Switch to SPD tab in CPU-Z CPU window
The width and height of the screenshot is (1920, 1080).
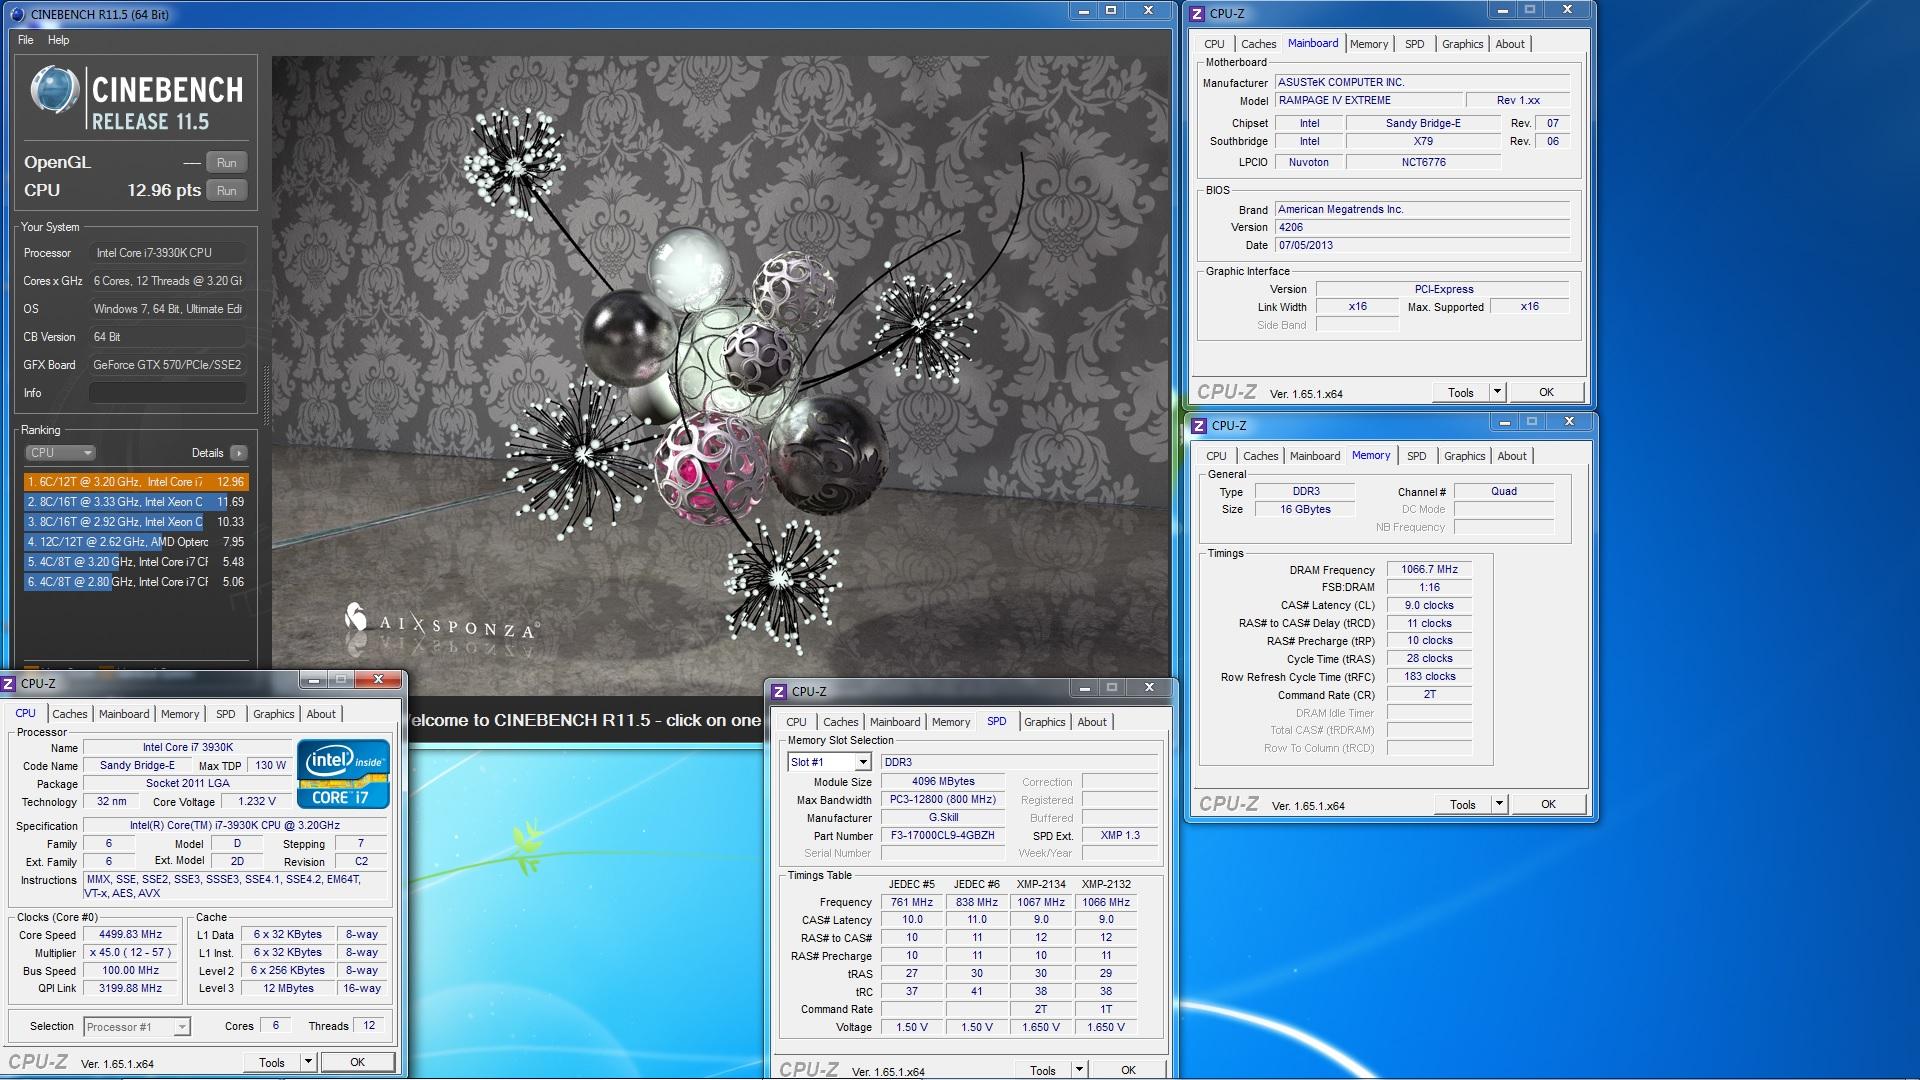pyautogui.click(x=226, y=714)
